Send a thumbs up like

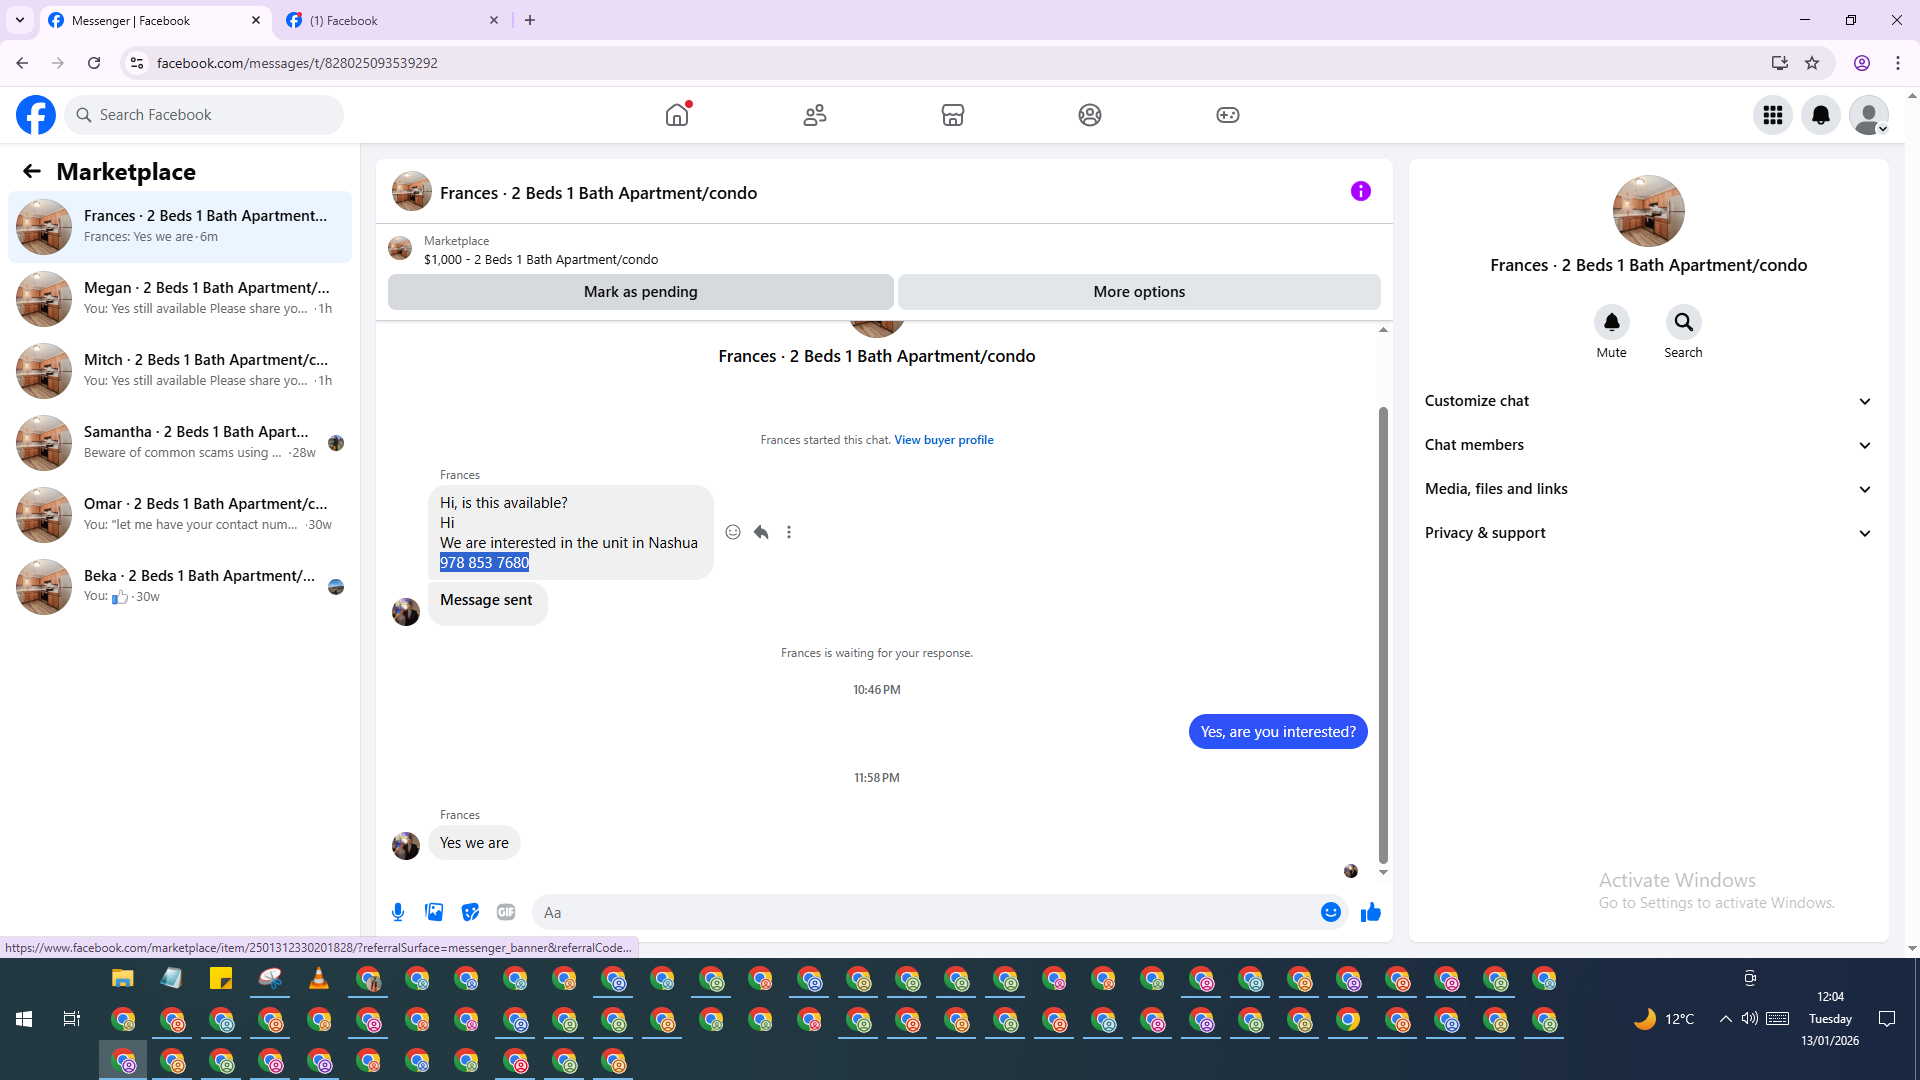[1370, 912]
